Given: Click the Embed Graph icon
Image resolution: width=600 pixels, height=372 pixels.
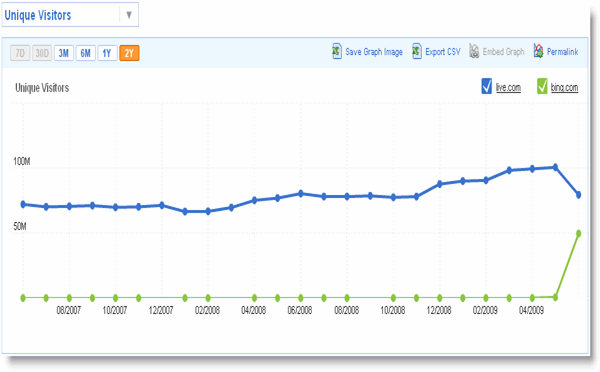Looking at the screenshot, I should [x=474, y=51].
